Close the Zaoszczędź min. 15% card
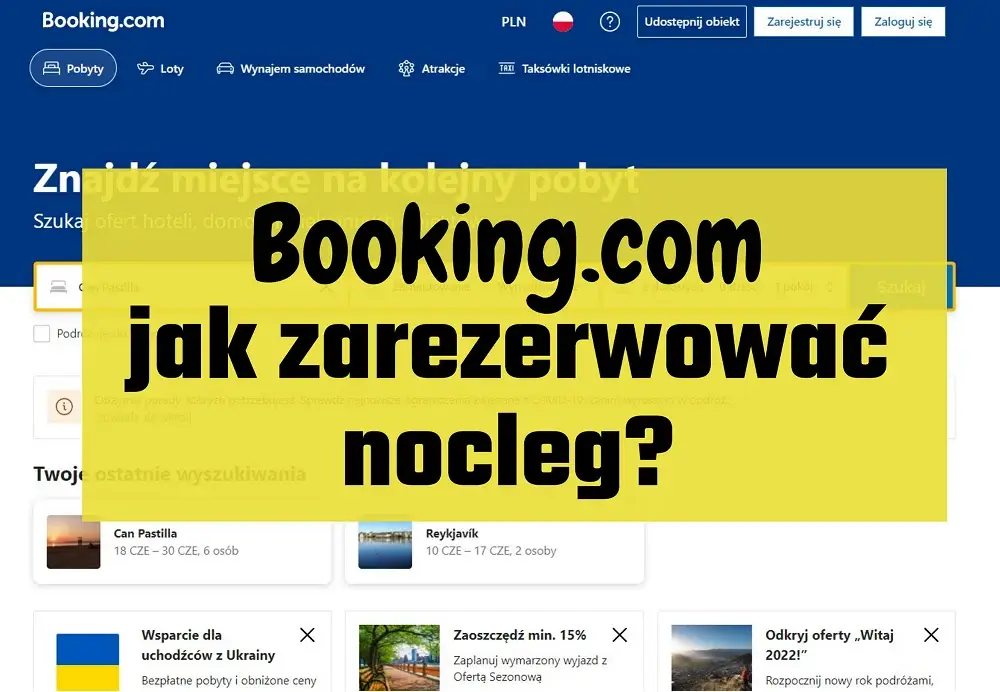The image size is (1000, 692). (619, 635)
